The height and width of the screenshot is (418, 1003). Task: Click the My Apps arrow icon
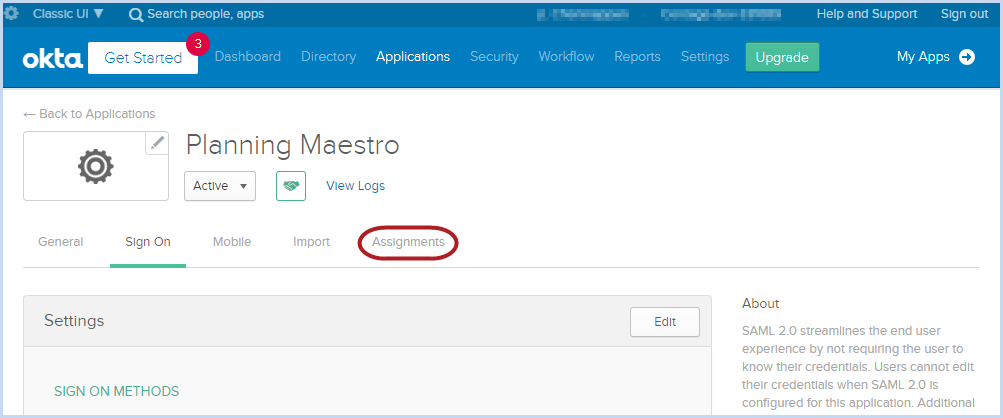click(967, 57)
